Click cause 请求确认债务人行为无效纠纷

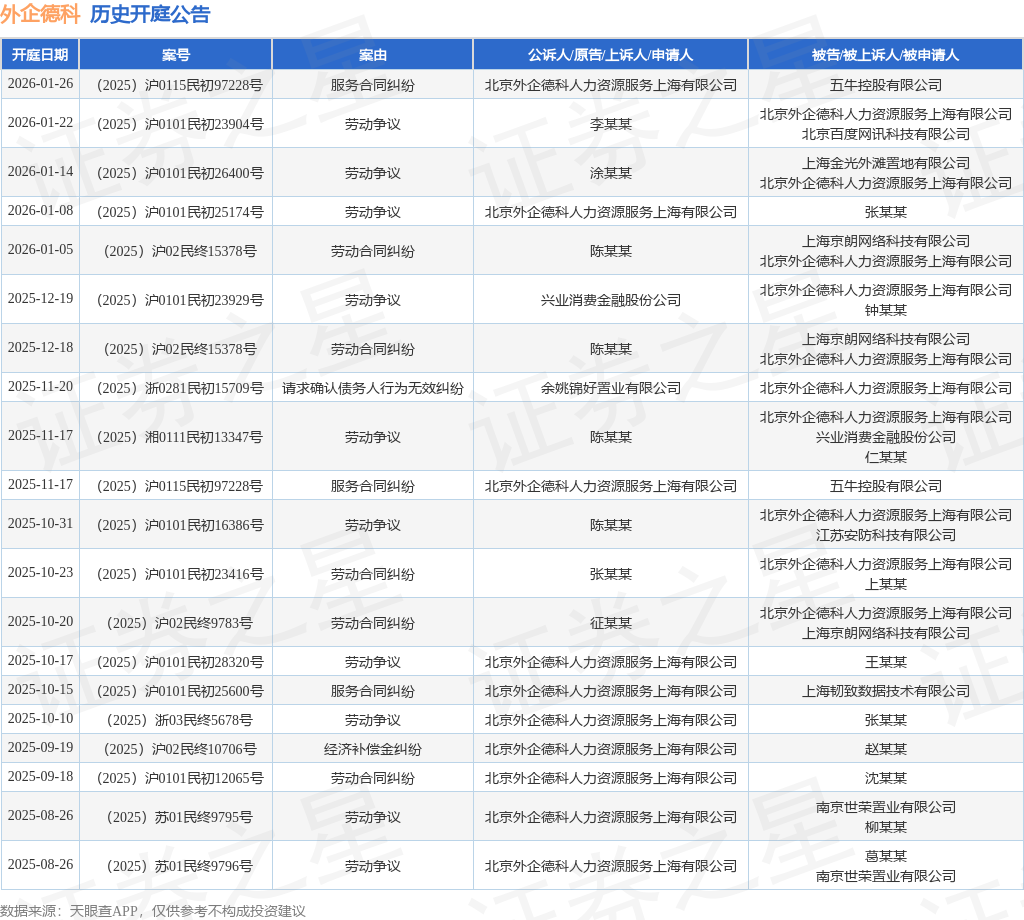pyautogui.click(x=372, y=389)
